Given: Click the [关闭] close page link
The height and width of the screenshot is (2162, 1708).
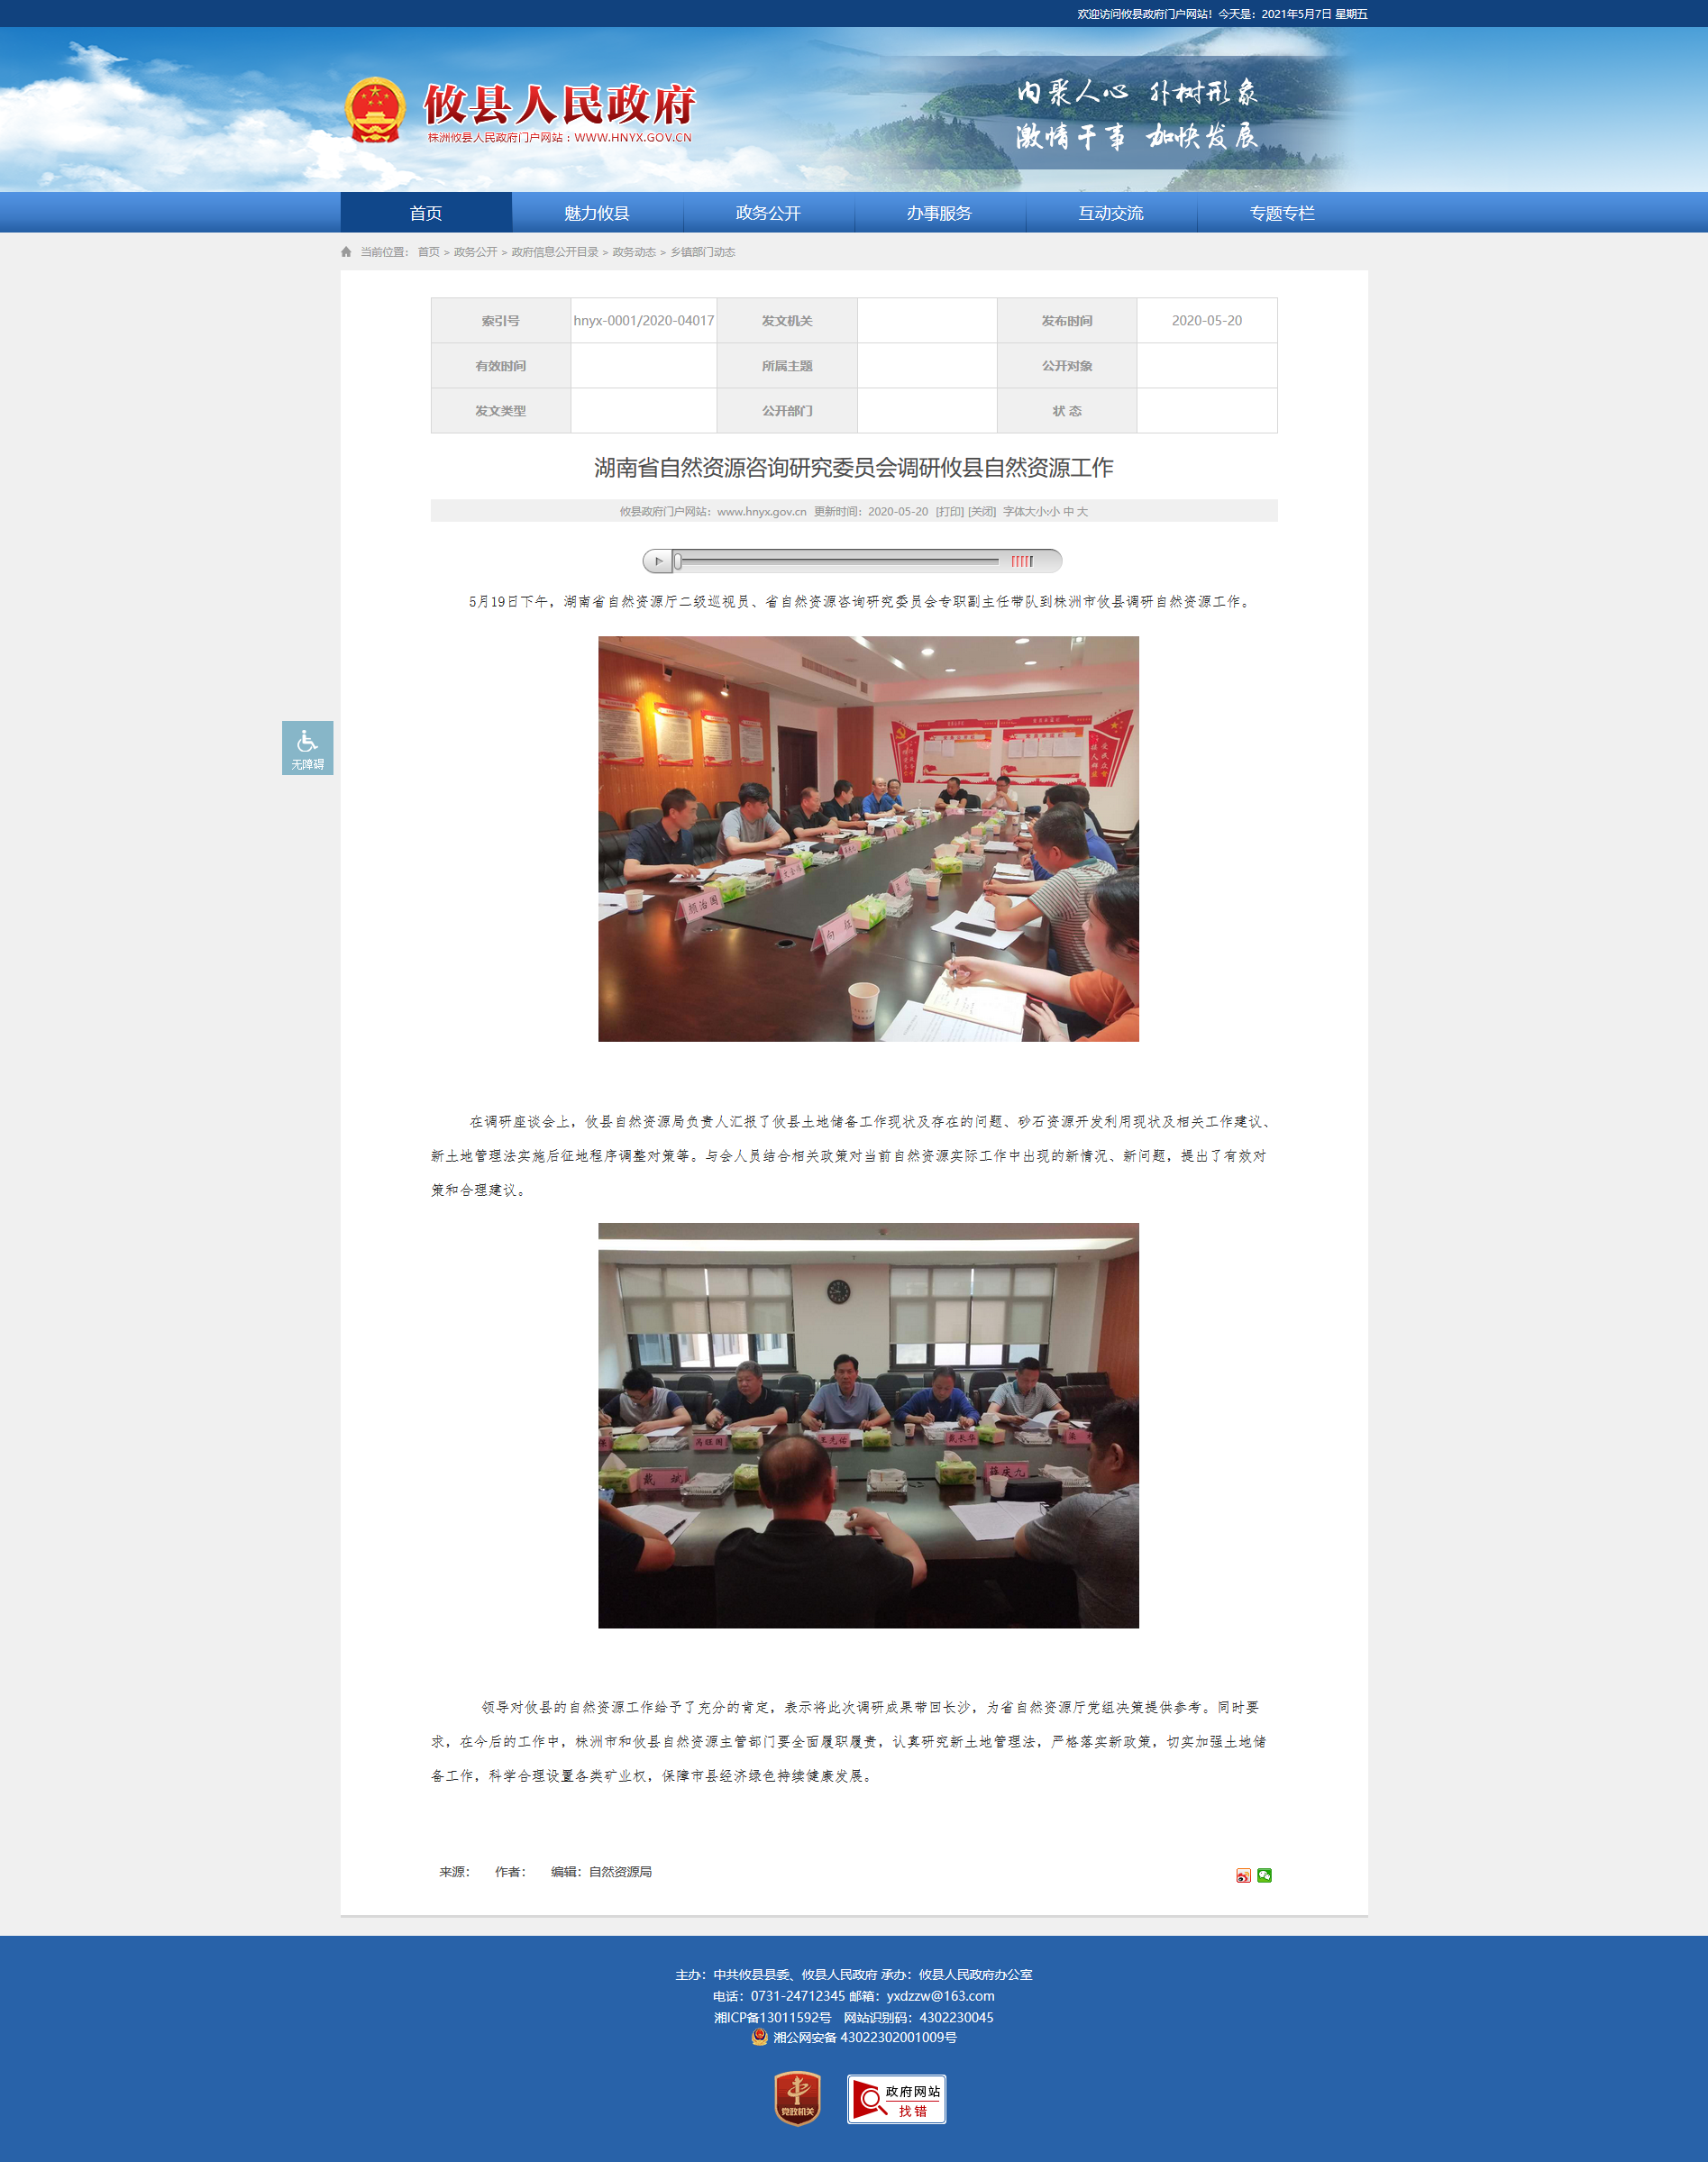Looking at the screenshot, I should [x=982, y=512].
